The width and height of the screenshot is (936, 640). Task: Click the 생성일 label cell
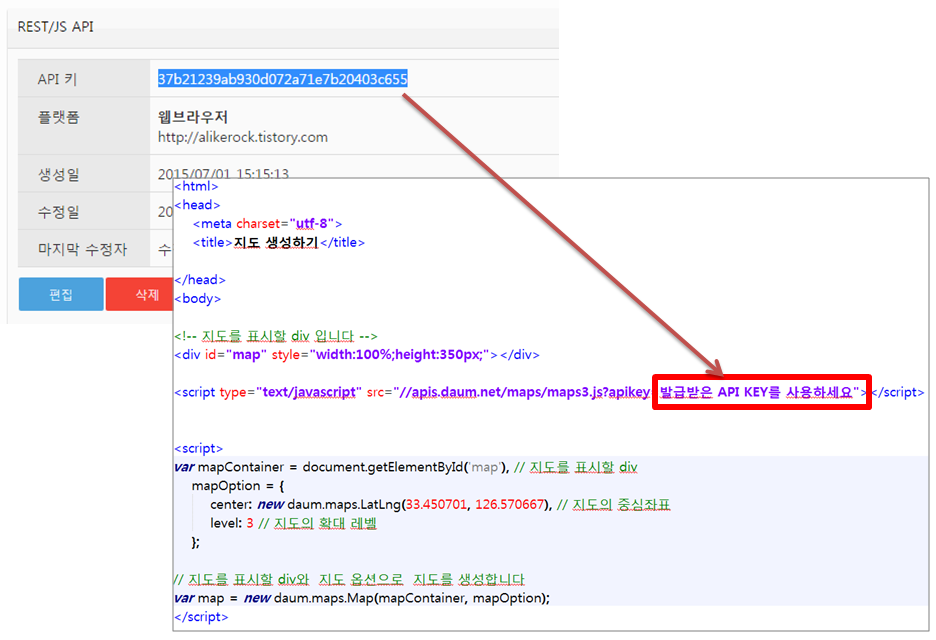pos(84,174)
